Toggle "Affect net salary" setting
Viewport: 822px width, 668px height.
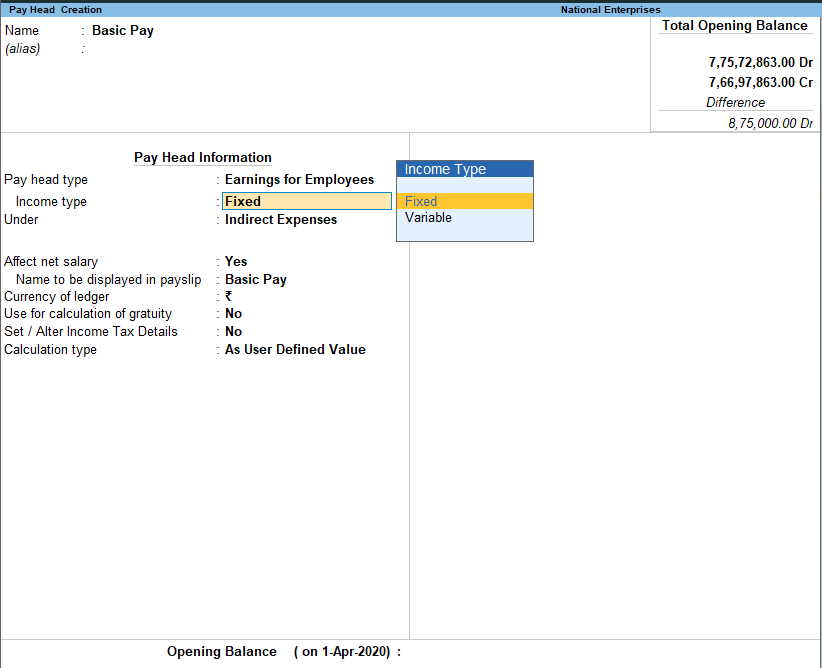(x=234, y=261)
